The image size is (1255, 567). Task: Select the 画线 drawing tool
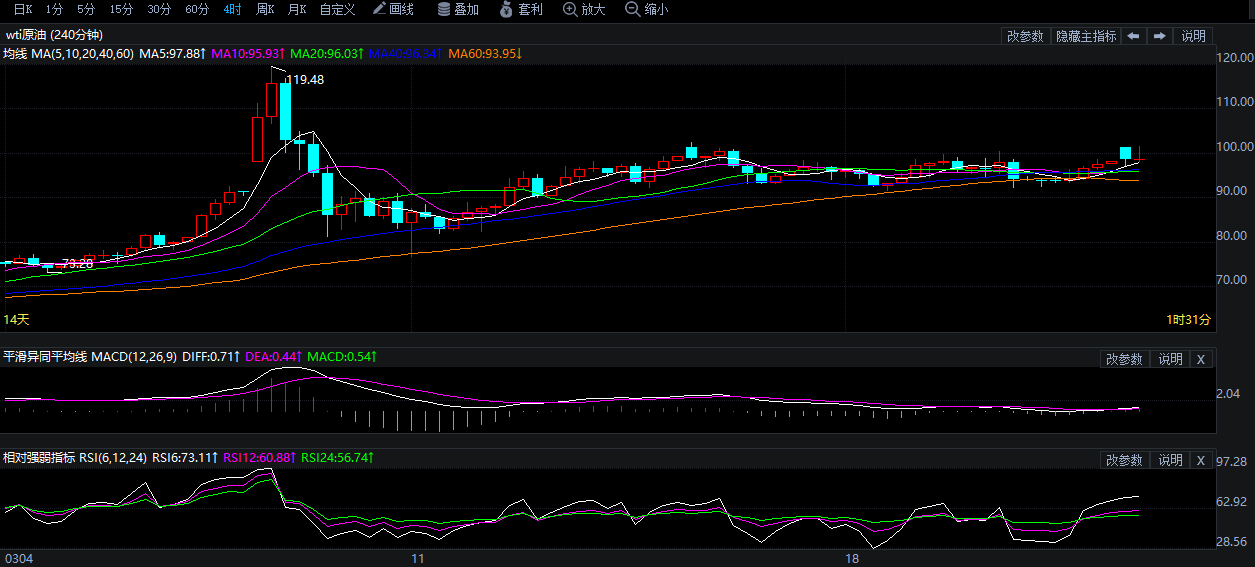tap(393, 9)
